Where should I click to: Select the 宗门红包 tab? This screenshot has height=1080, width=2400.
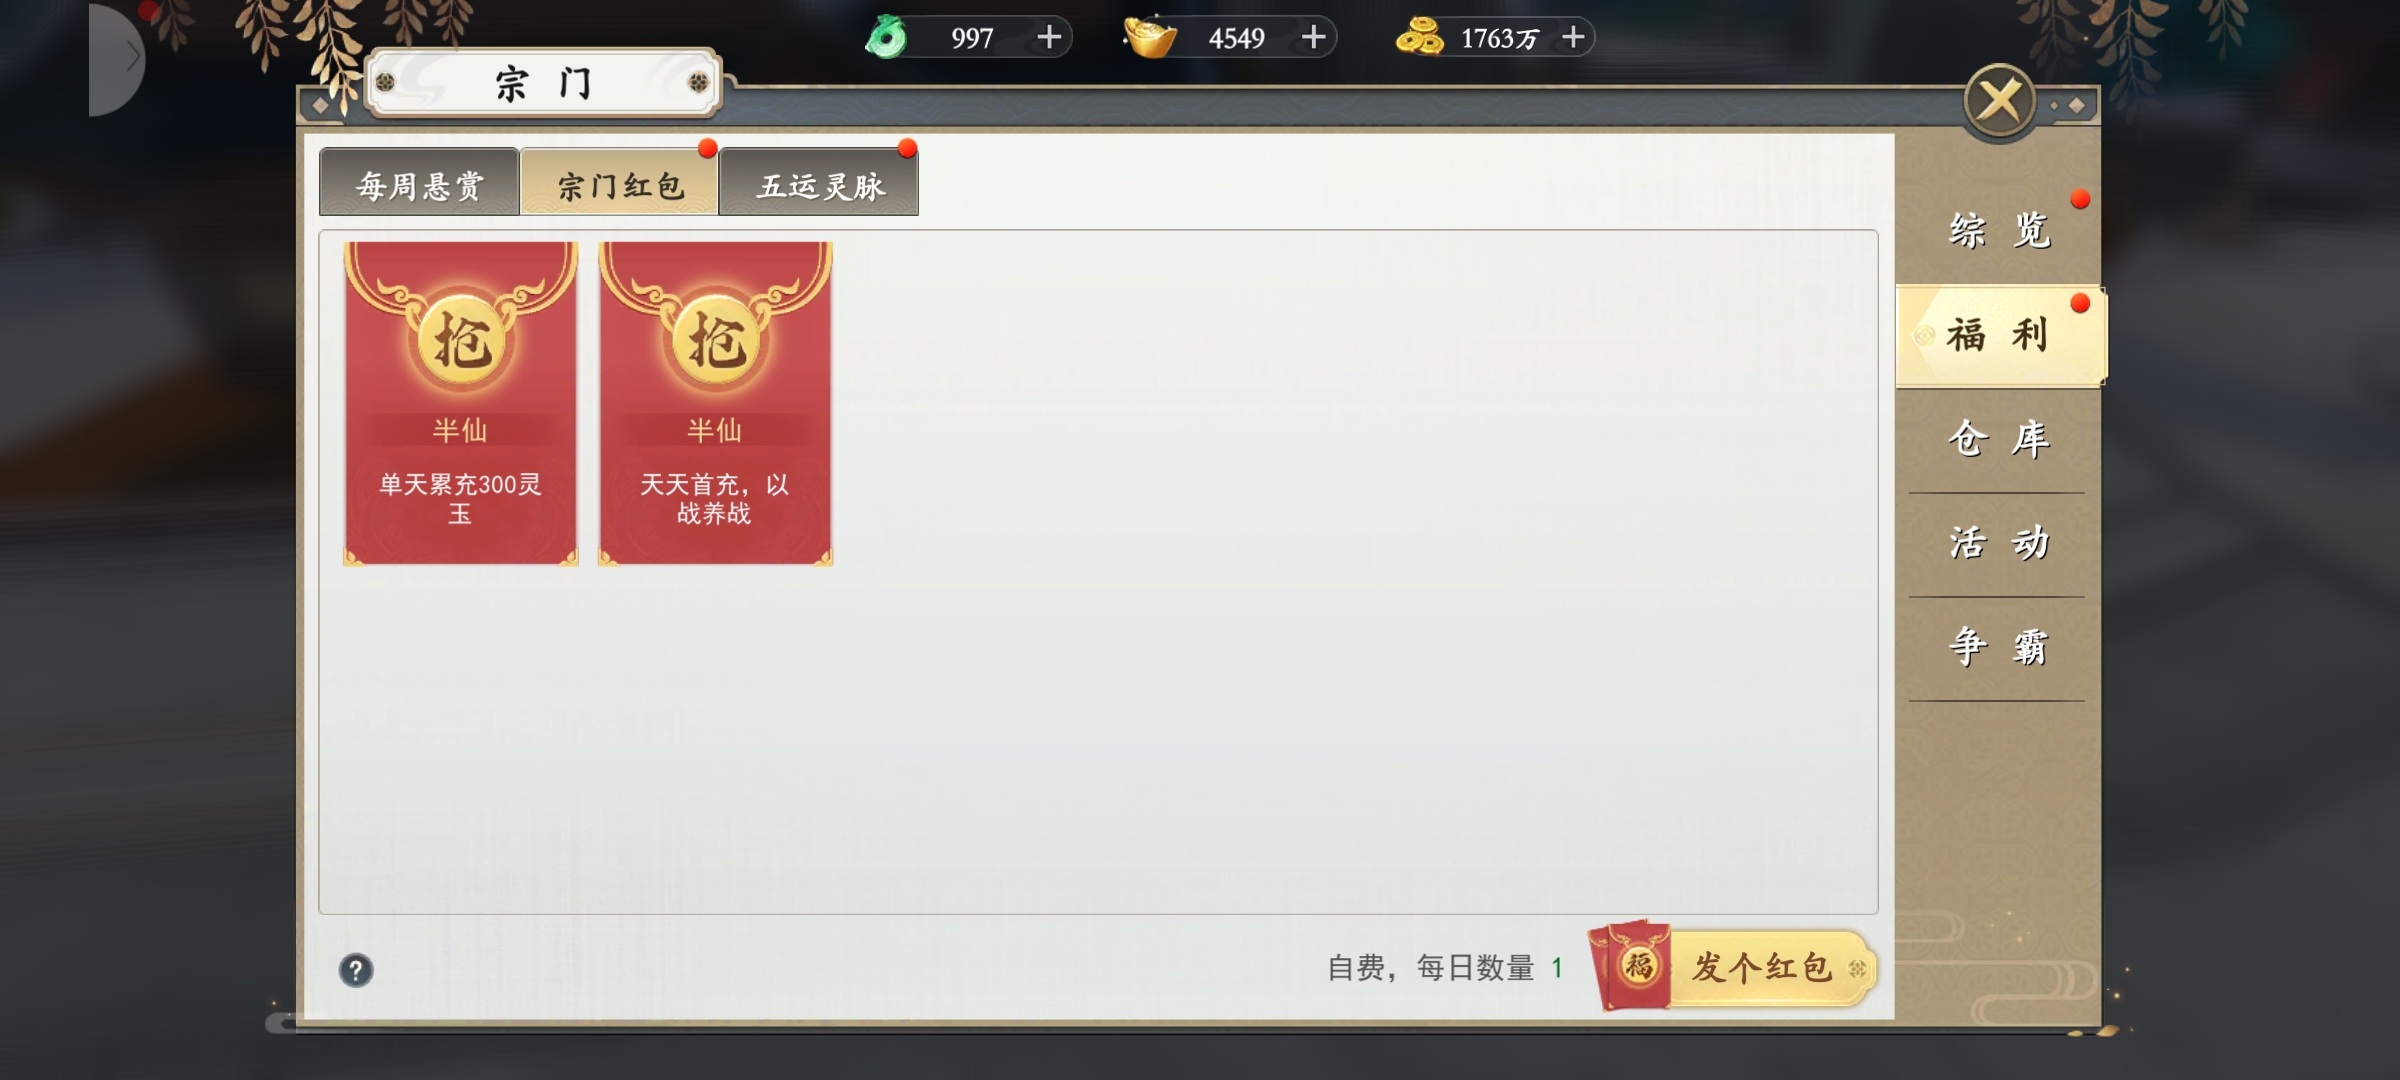point(619,182)
